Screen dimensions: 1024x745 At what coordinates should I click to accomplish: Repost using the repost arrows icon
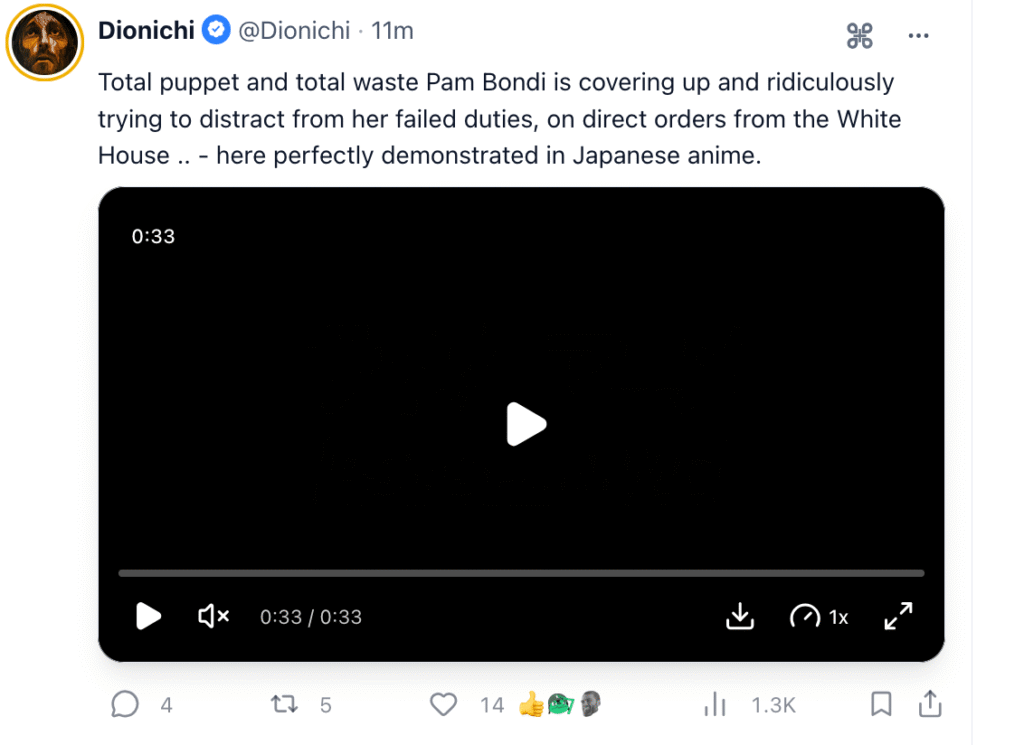(x=285, y=705)
